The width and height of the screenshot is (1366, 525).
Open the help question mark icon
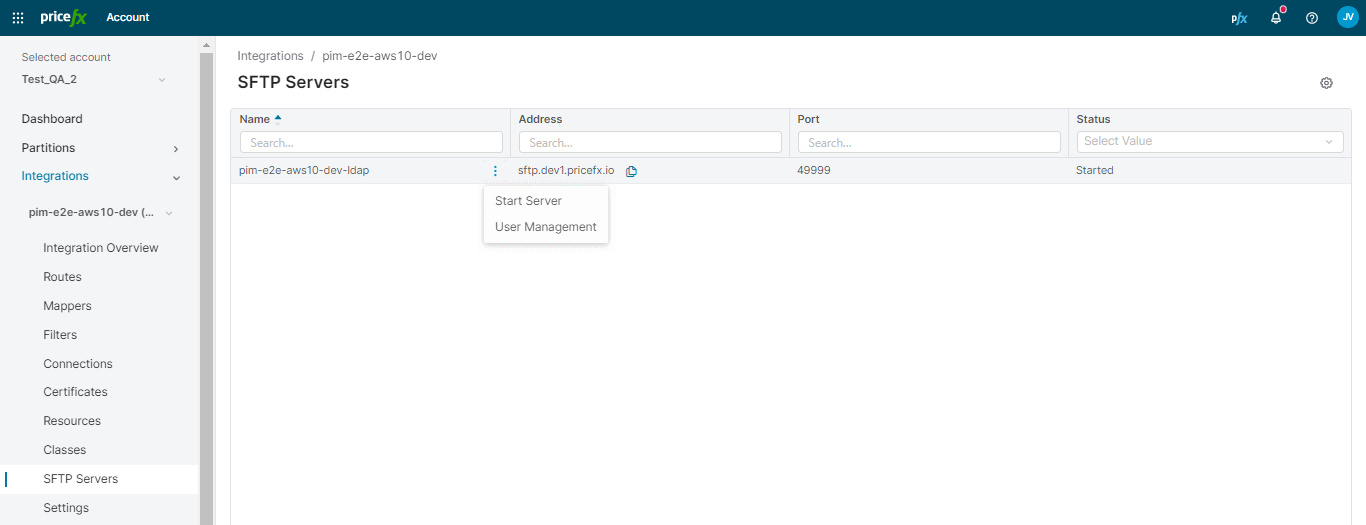1312,18
